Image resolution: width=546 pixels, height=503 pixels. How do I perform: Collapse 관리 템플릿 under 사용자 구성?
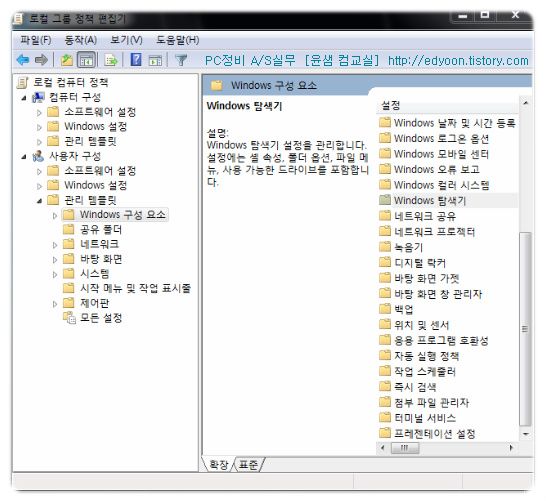(x=39, y=201)
